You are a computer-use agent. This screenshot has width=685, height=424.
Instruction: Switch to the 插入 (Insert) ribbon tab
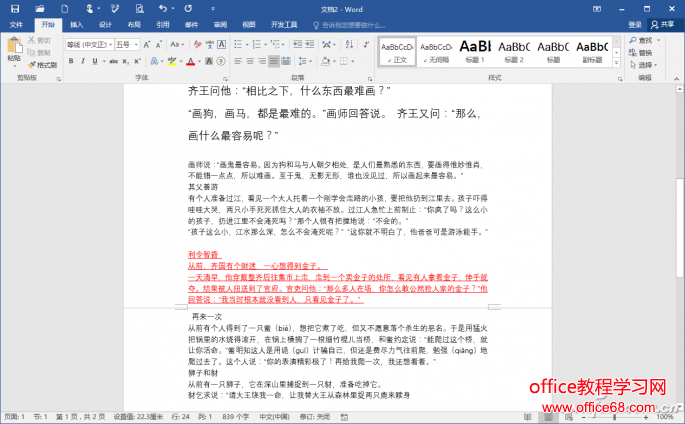click(x=77, y=24)
